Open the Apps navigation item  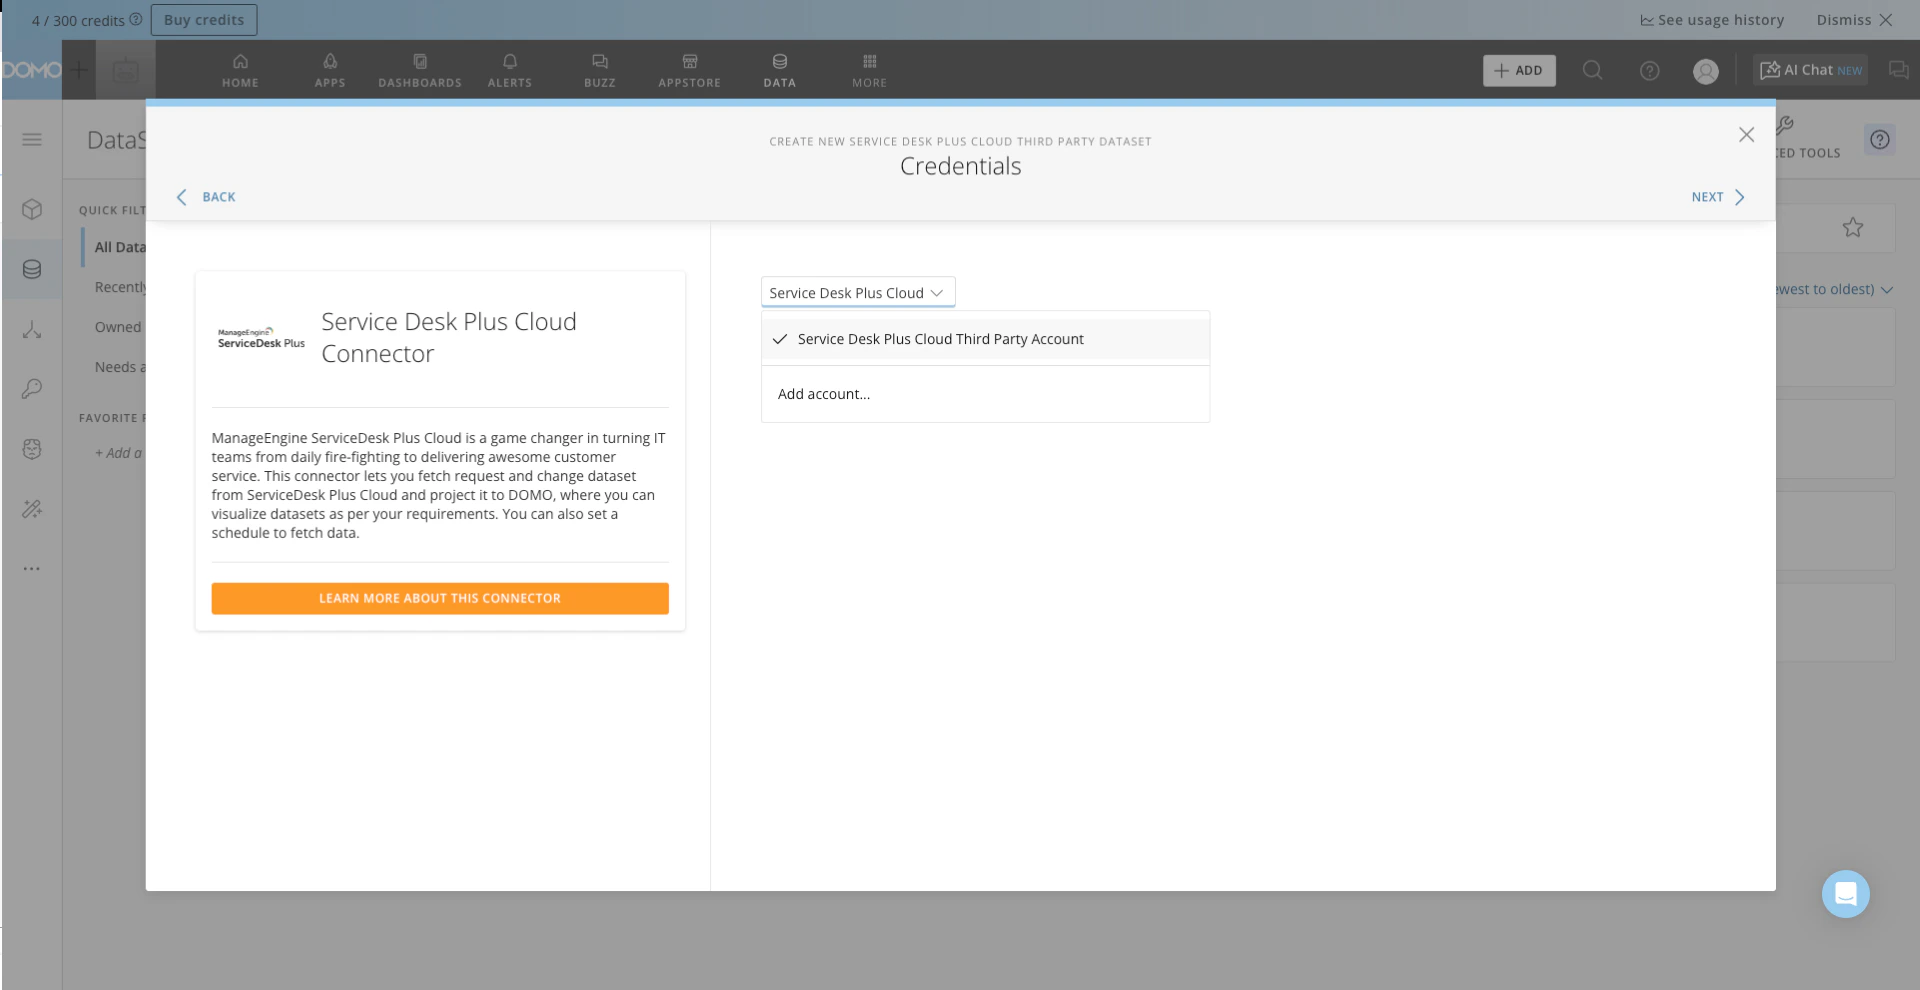coord(330,70)
